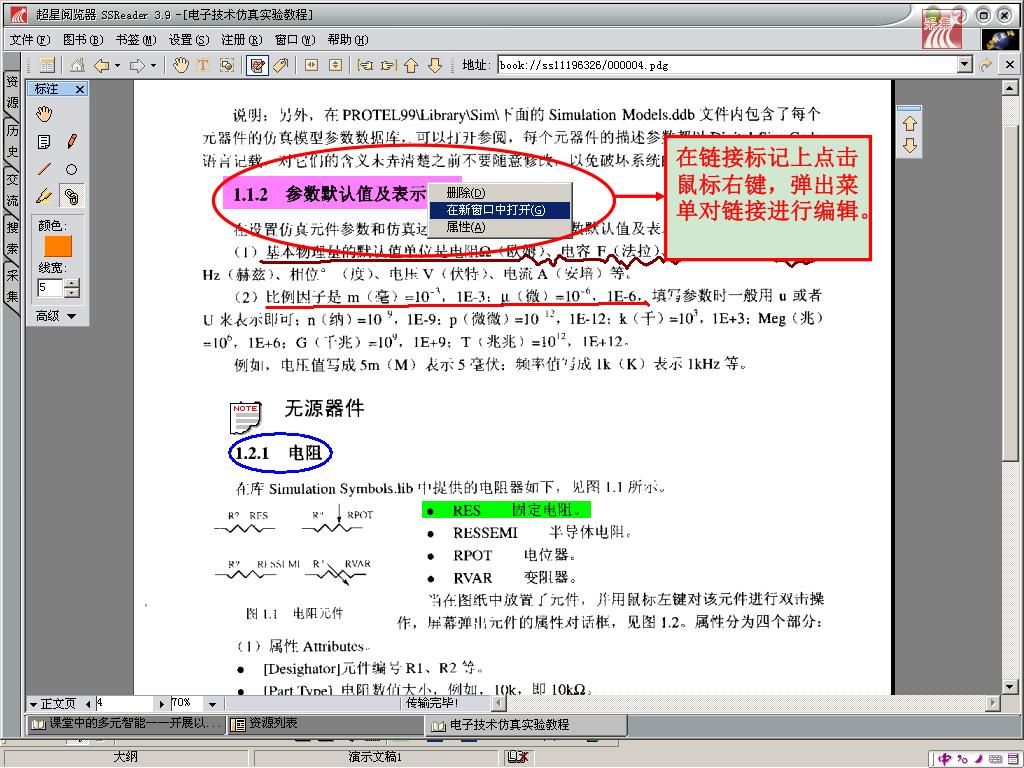Jump to previous section pointing-hand icon
This screenshot has width=1024, height=768.
[365, 65]
